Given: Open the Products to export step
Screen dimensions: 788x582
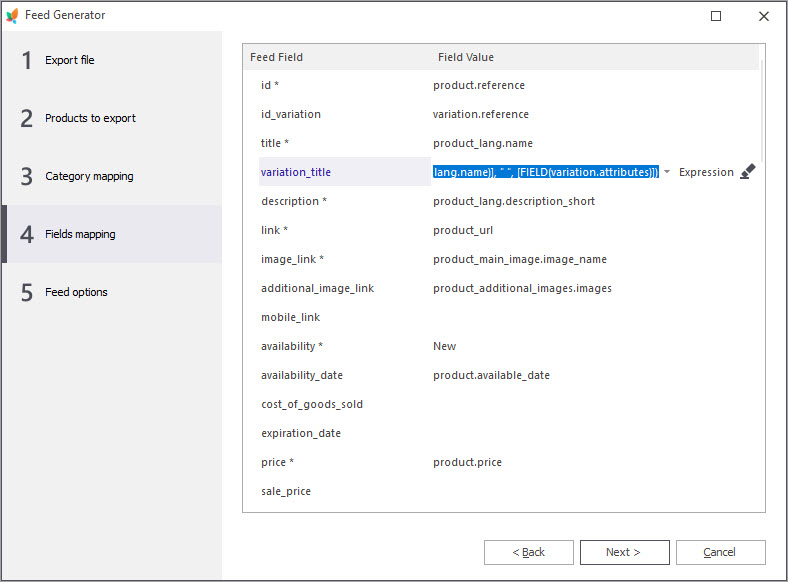Looking at the screenshot, I should pos(90,118).
